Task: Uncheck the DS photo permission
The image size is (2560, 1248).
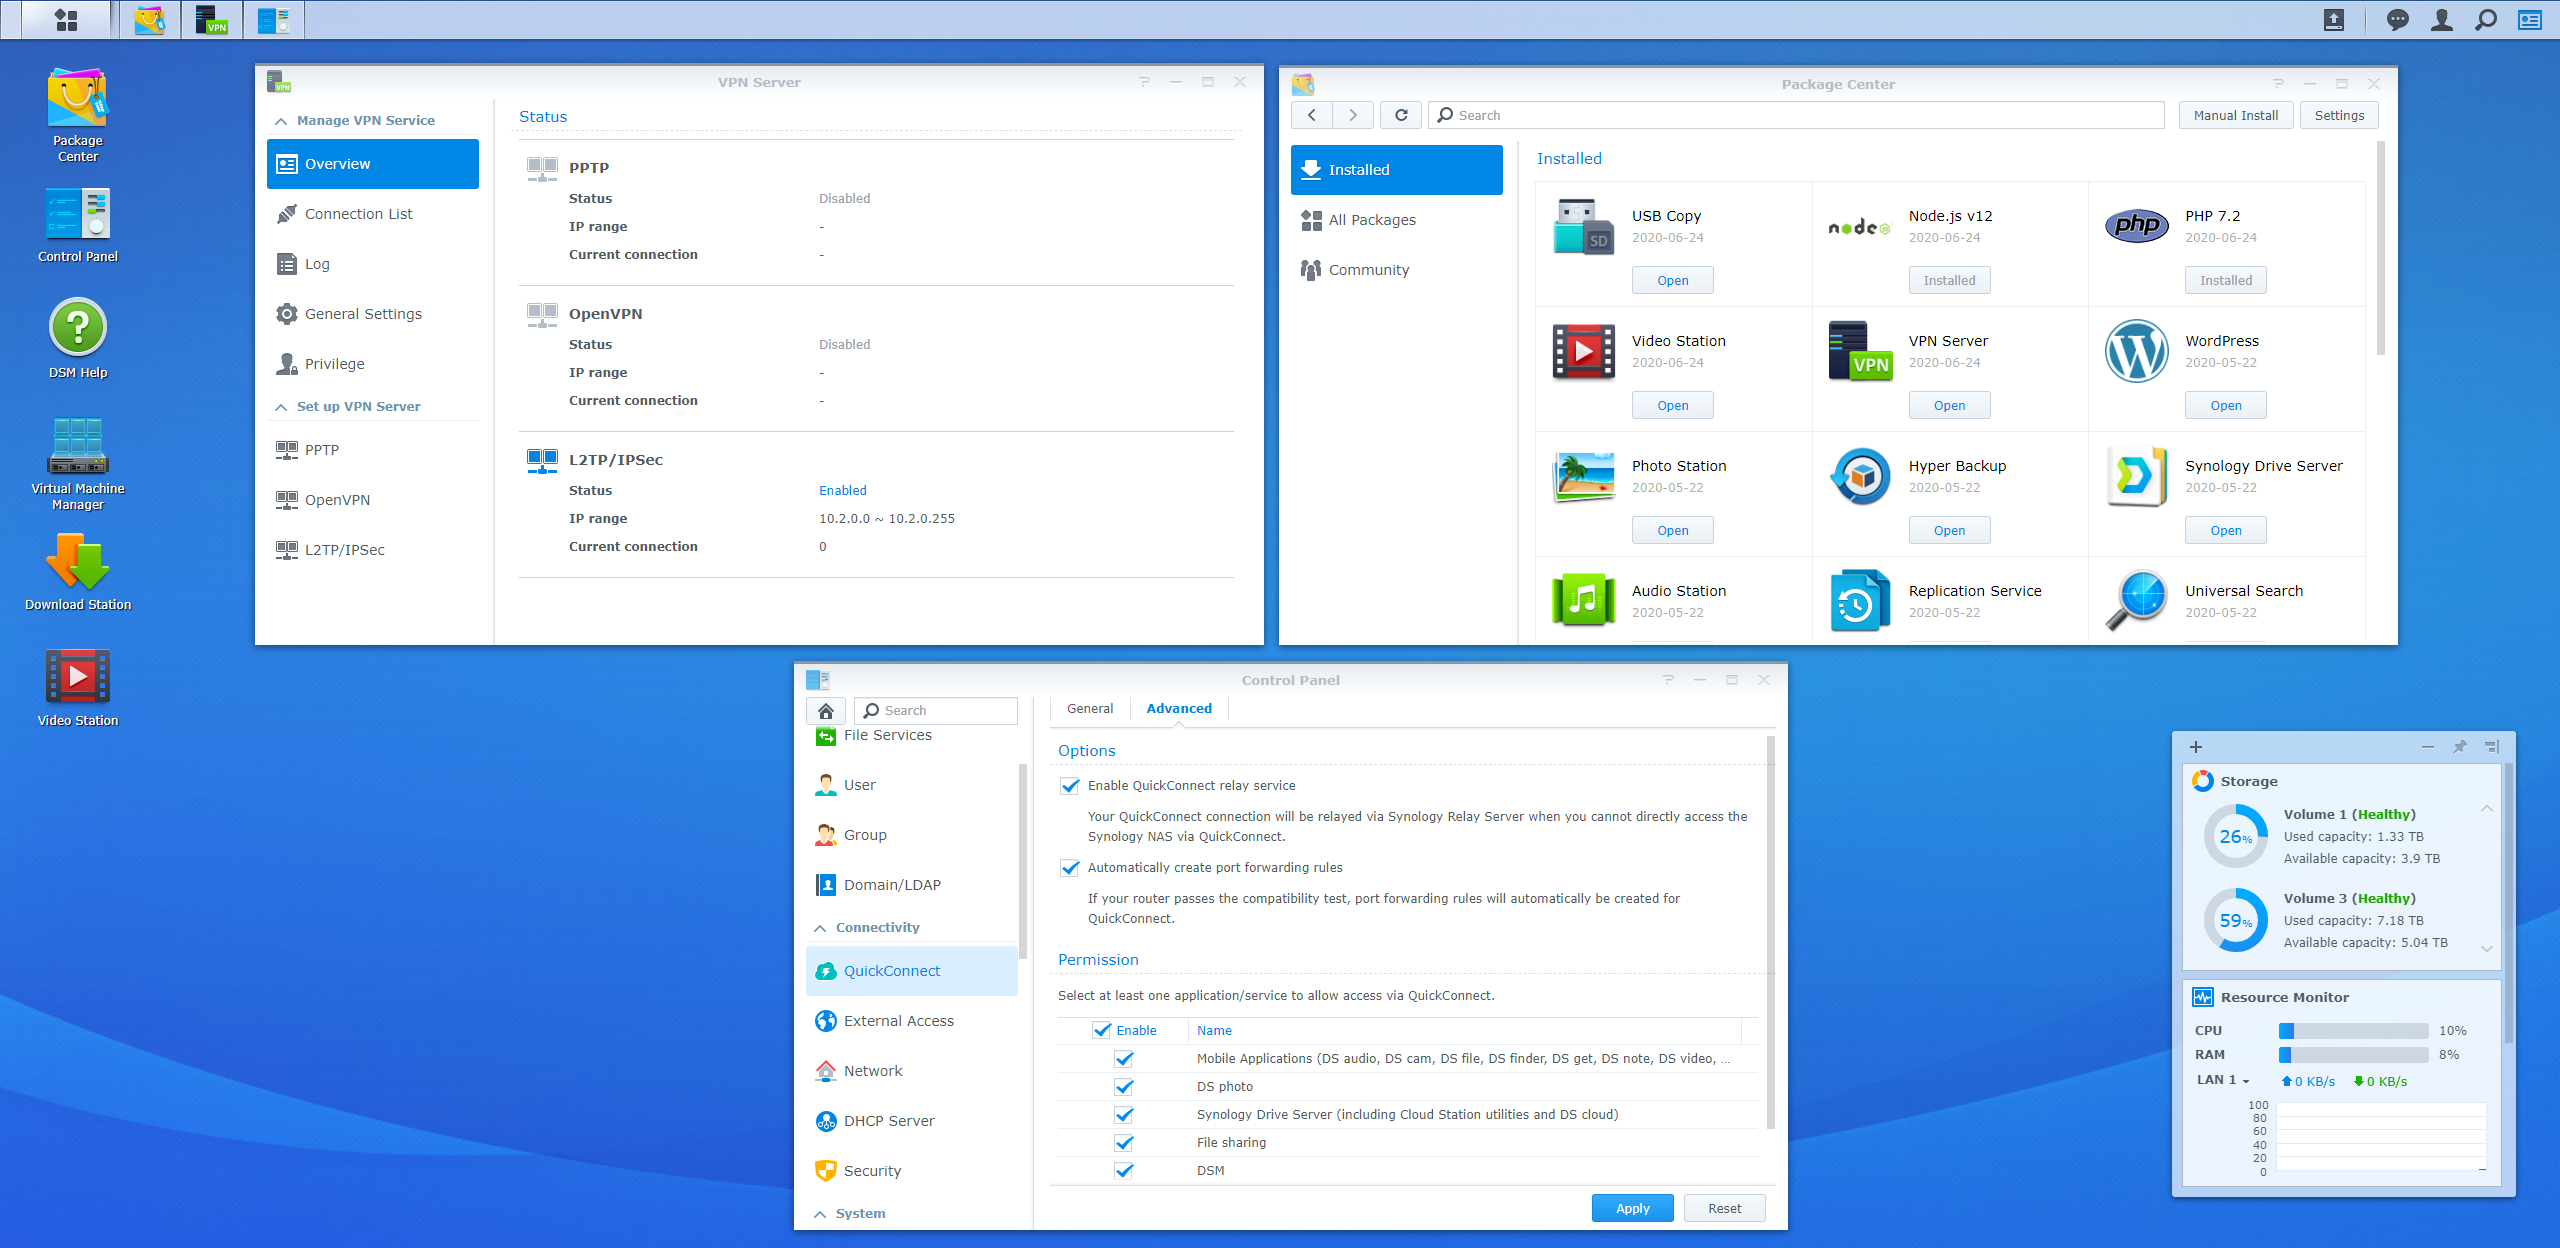Action: click(1124, 1087)
